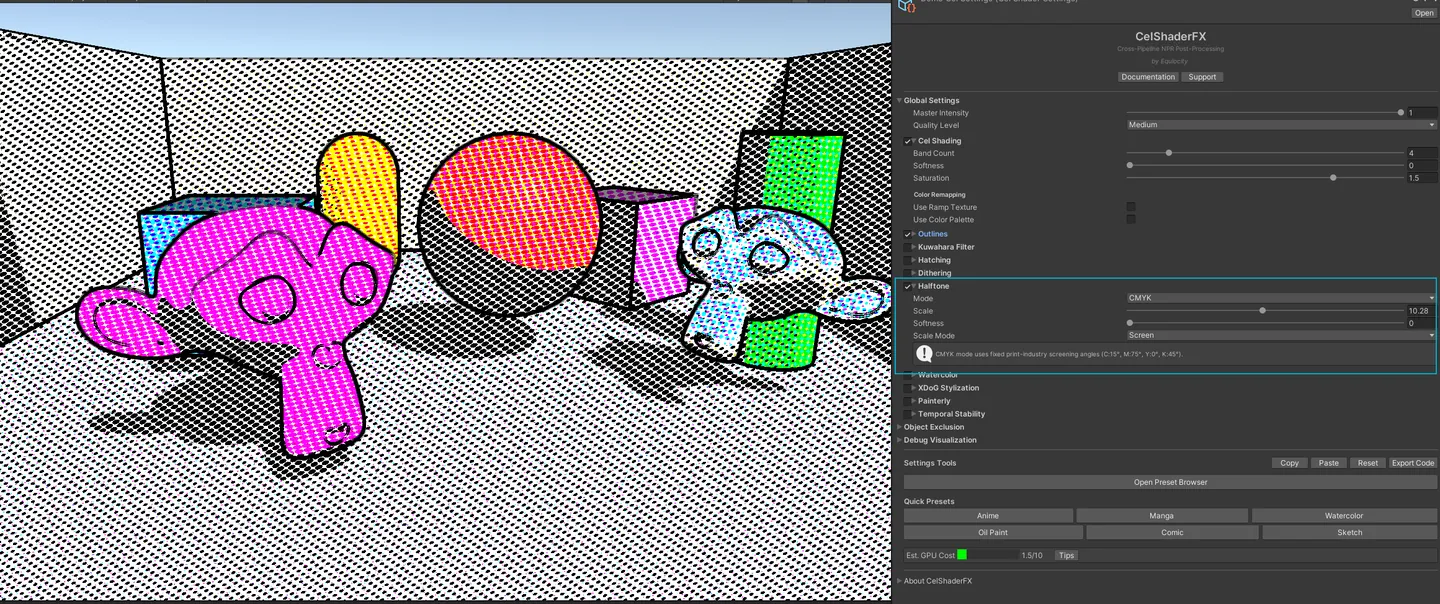Click the Band Count slider handle
The height and width of the screenshot is (604, 1440).
(1169, 153)
